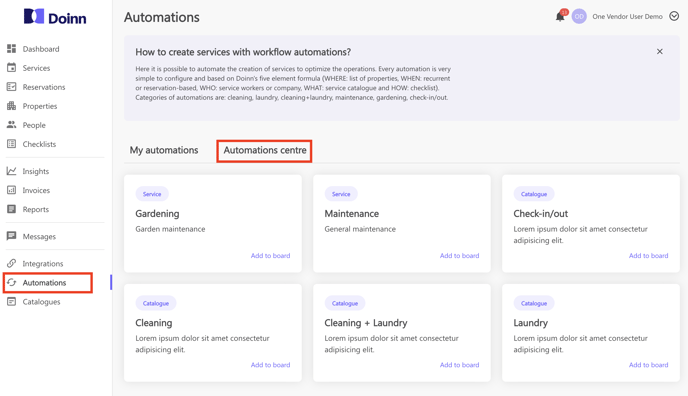Screen dimensions: 688x396
Task: Navigate to Properties in sidebar
Action: tap(40, 106)
